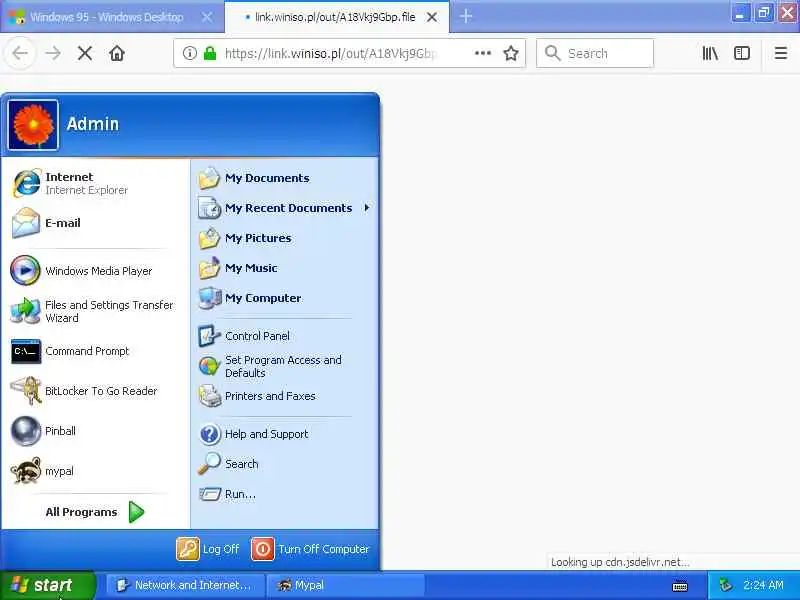Screen dimensions: 800x600
Task: Click the Log Off button
Action: click(208, 549)
